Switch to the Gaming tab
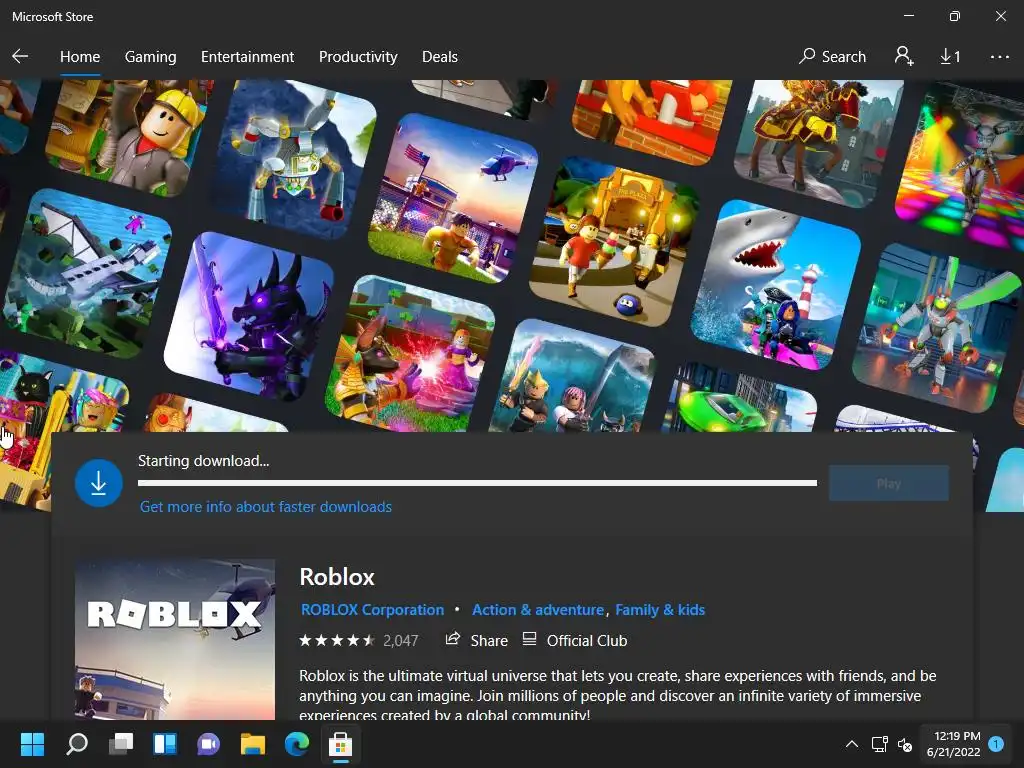Image resolution: width=1024 pixels, height=768 pixels. click(150, 57)
